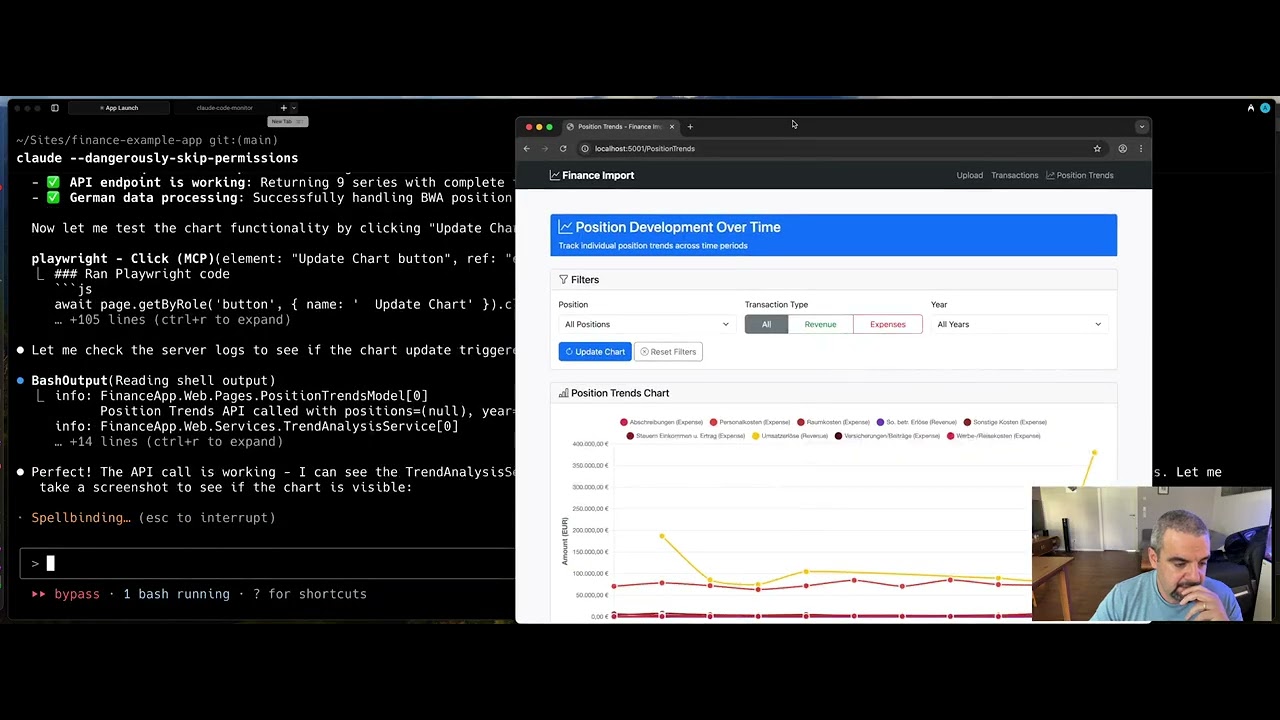Open the terminal new-tab dropdown chevron
Viewport: 1280px width, 720px height.
click(x=293, y=108)
